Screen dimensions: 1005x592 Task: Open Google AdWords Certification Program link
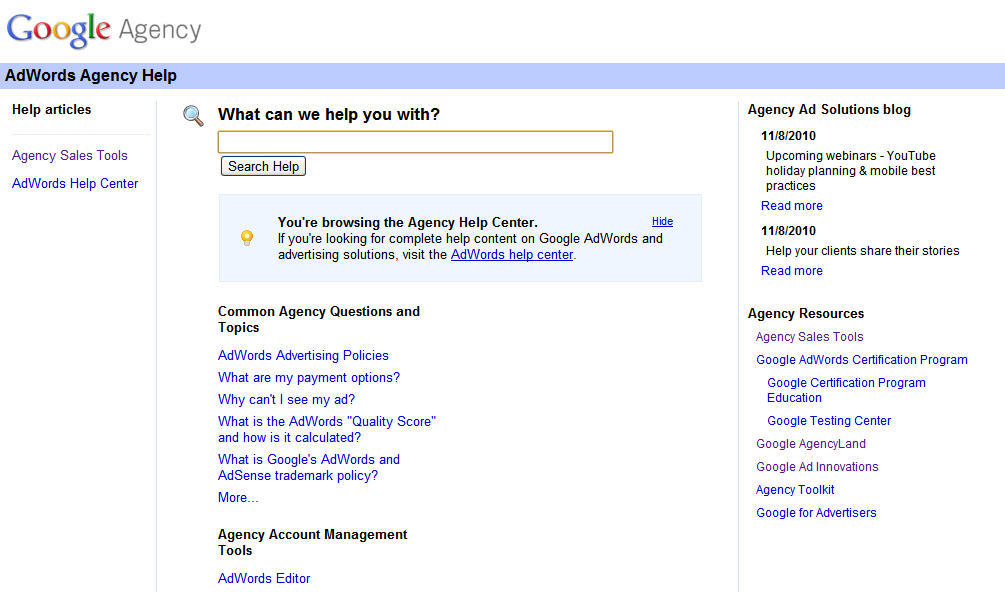861,360
